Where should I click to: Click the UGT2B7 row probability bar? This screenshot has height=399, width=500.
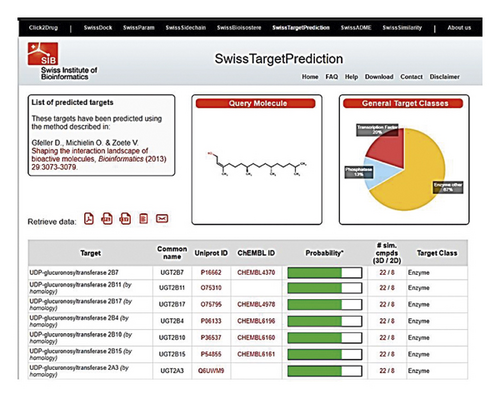click(325, 272)
